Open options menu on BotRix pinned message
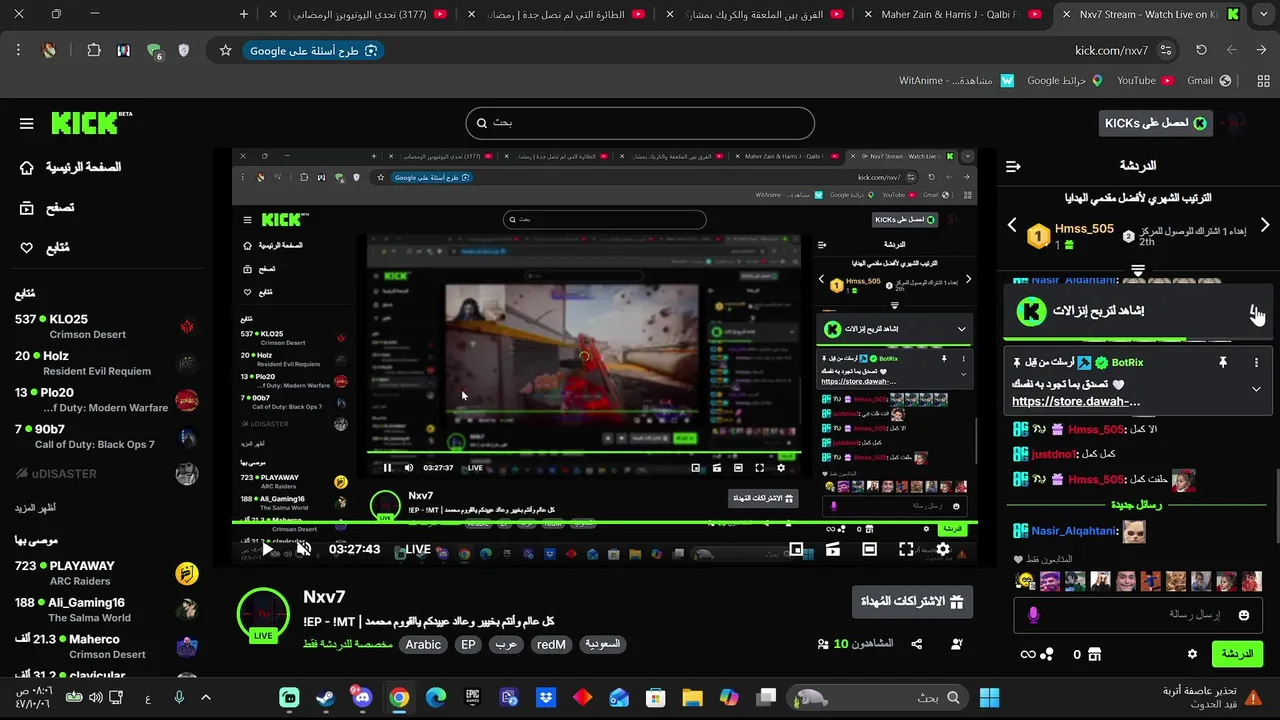Screen dimensions: 1280x720 1257,363
